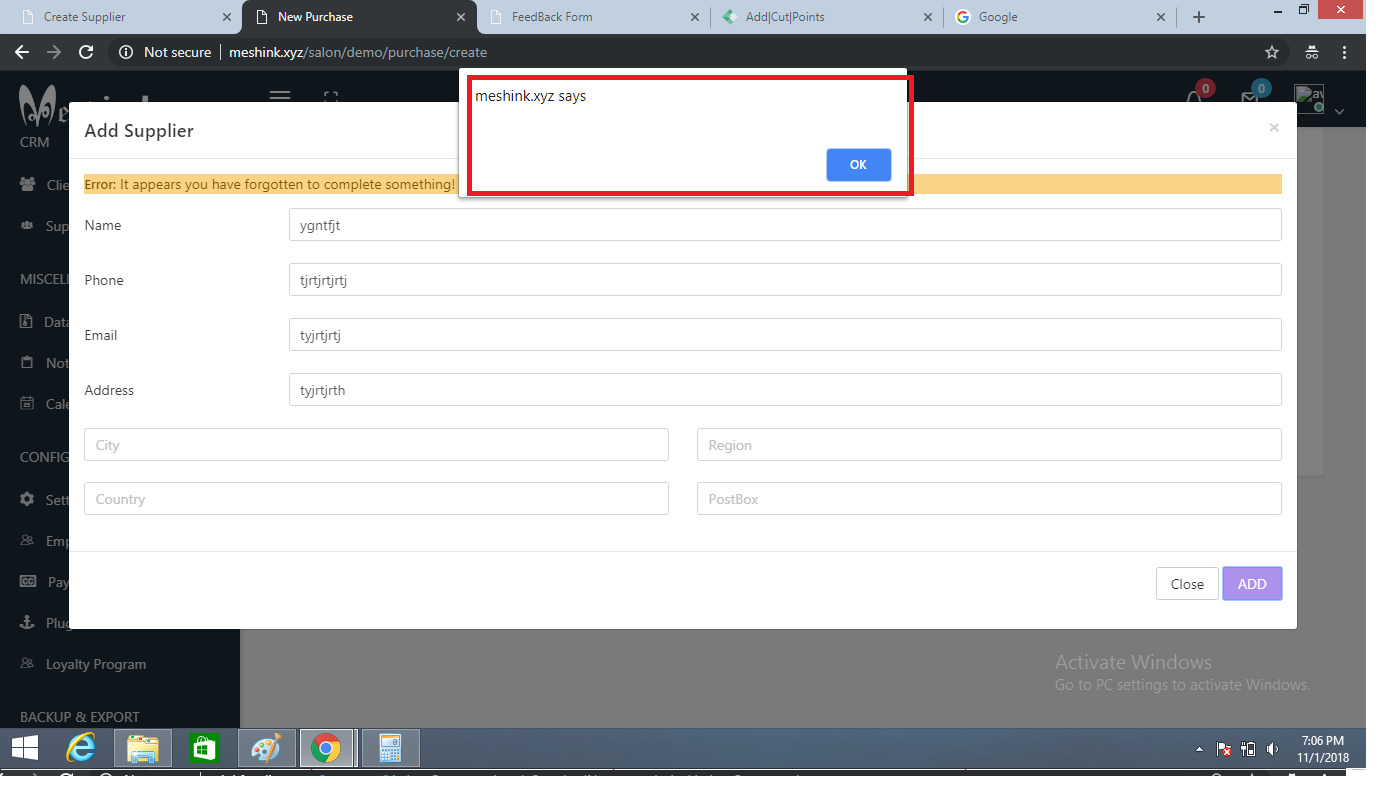The width and height of the screenshot is (1380, 796).
Task: Click the Loyalty Program sidebar icon
Action: [x=27, y=664]
